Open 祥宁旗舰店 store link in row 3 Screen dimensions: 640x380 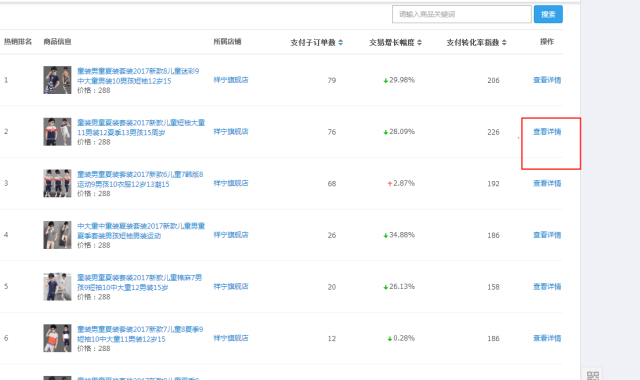231,183
